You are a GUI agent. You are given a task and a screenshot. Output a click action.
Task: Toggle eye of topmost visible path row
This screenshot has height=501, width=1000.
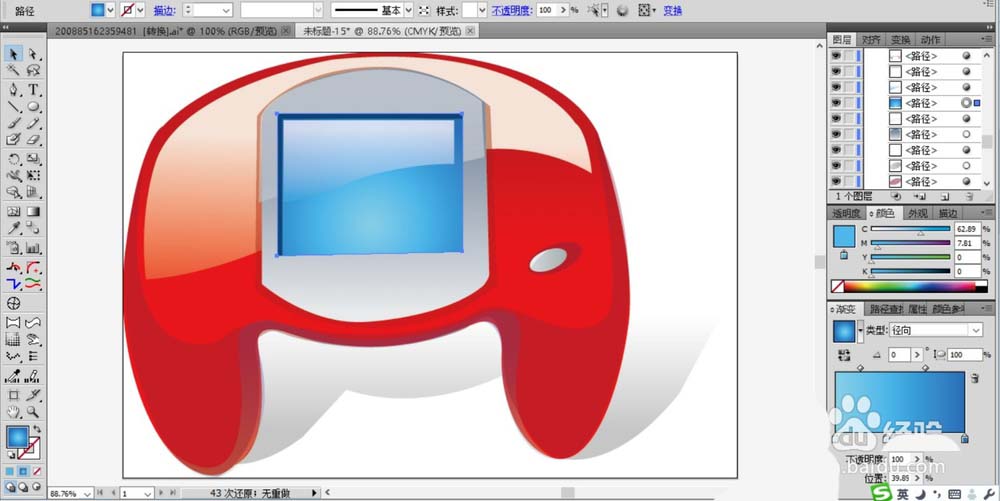836,56
